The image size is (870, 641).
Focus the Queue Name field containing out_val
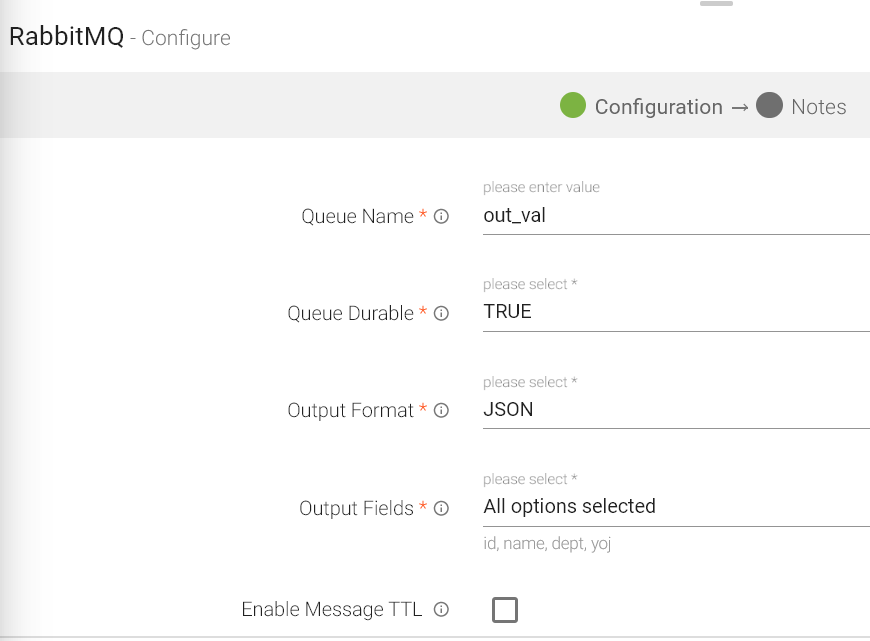675,215
